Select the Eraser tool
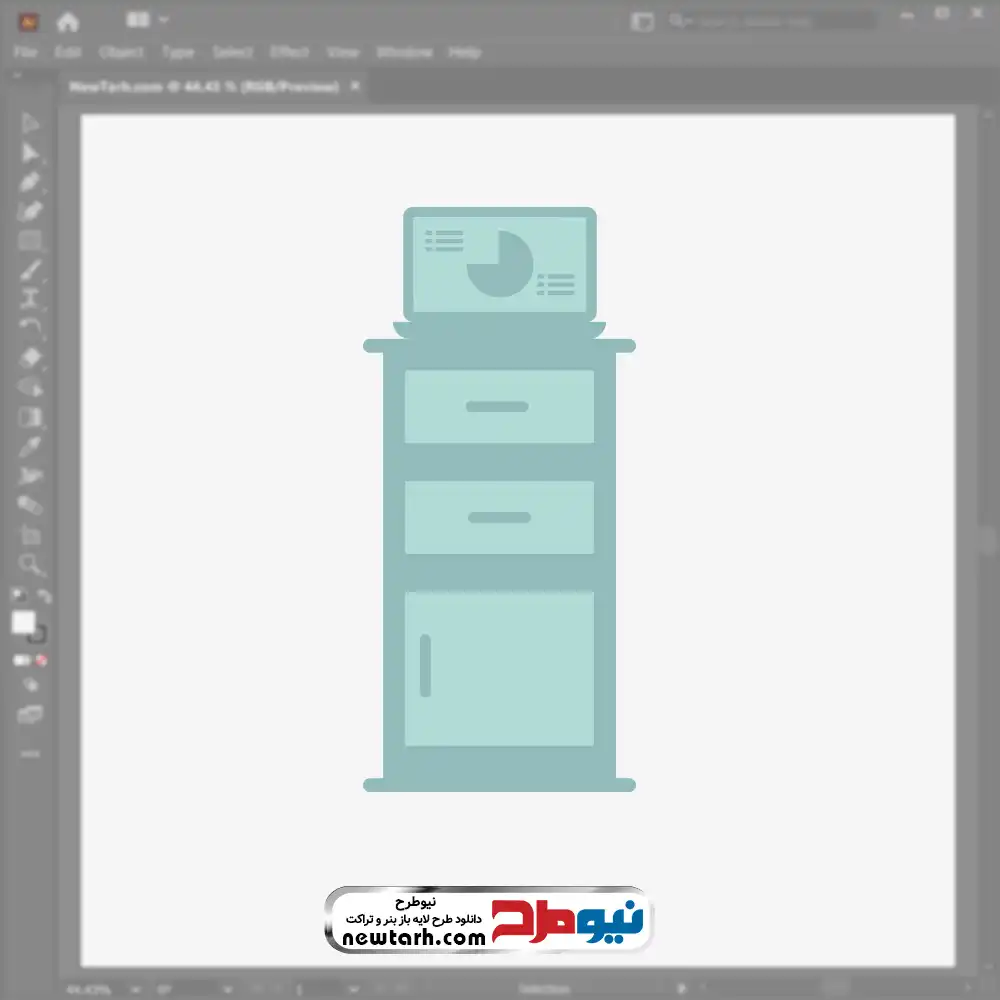 click(30, 358)
